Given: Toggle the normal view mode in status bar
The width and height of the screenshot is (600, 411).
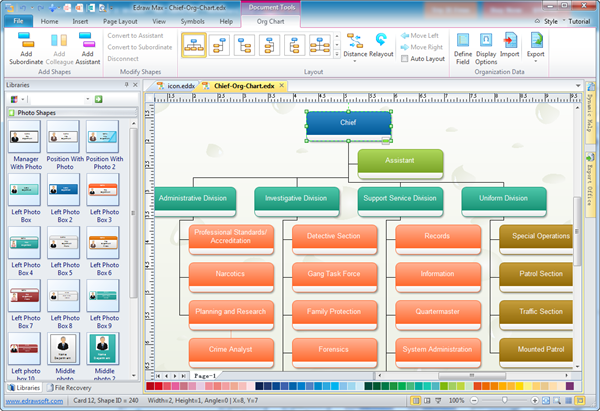Looking at the screenshot, I should [x=416, y=401].
